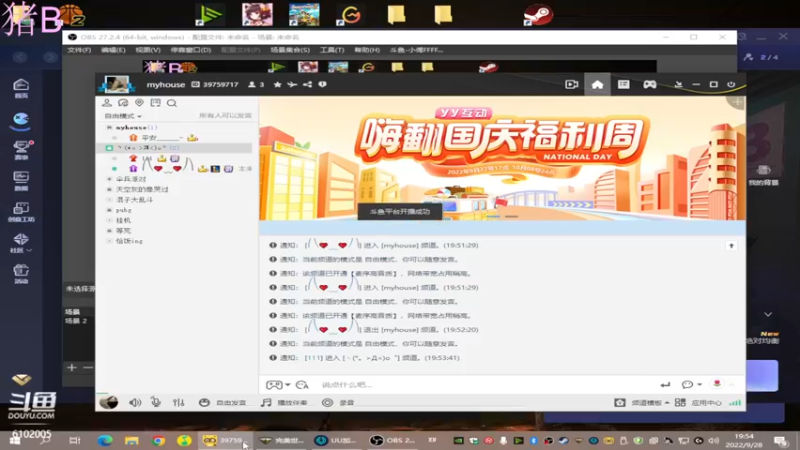Click the enter send arrow in chat input

pyautogui.click(x=665, y=385)
